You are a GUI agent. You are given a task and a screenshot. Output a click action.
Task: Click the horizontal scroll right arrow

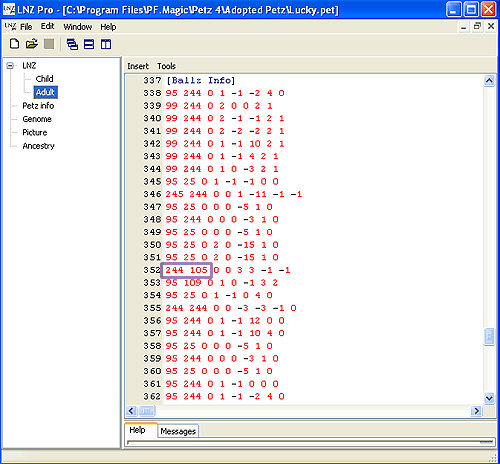(x=477, y=411)
